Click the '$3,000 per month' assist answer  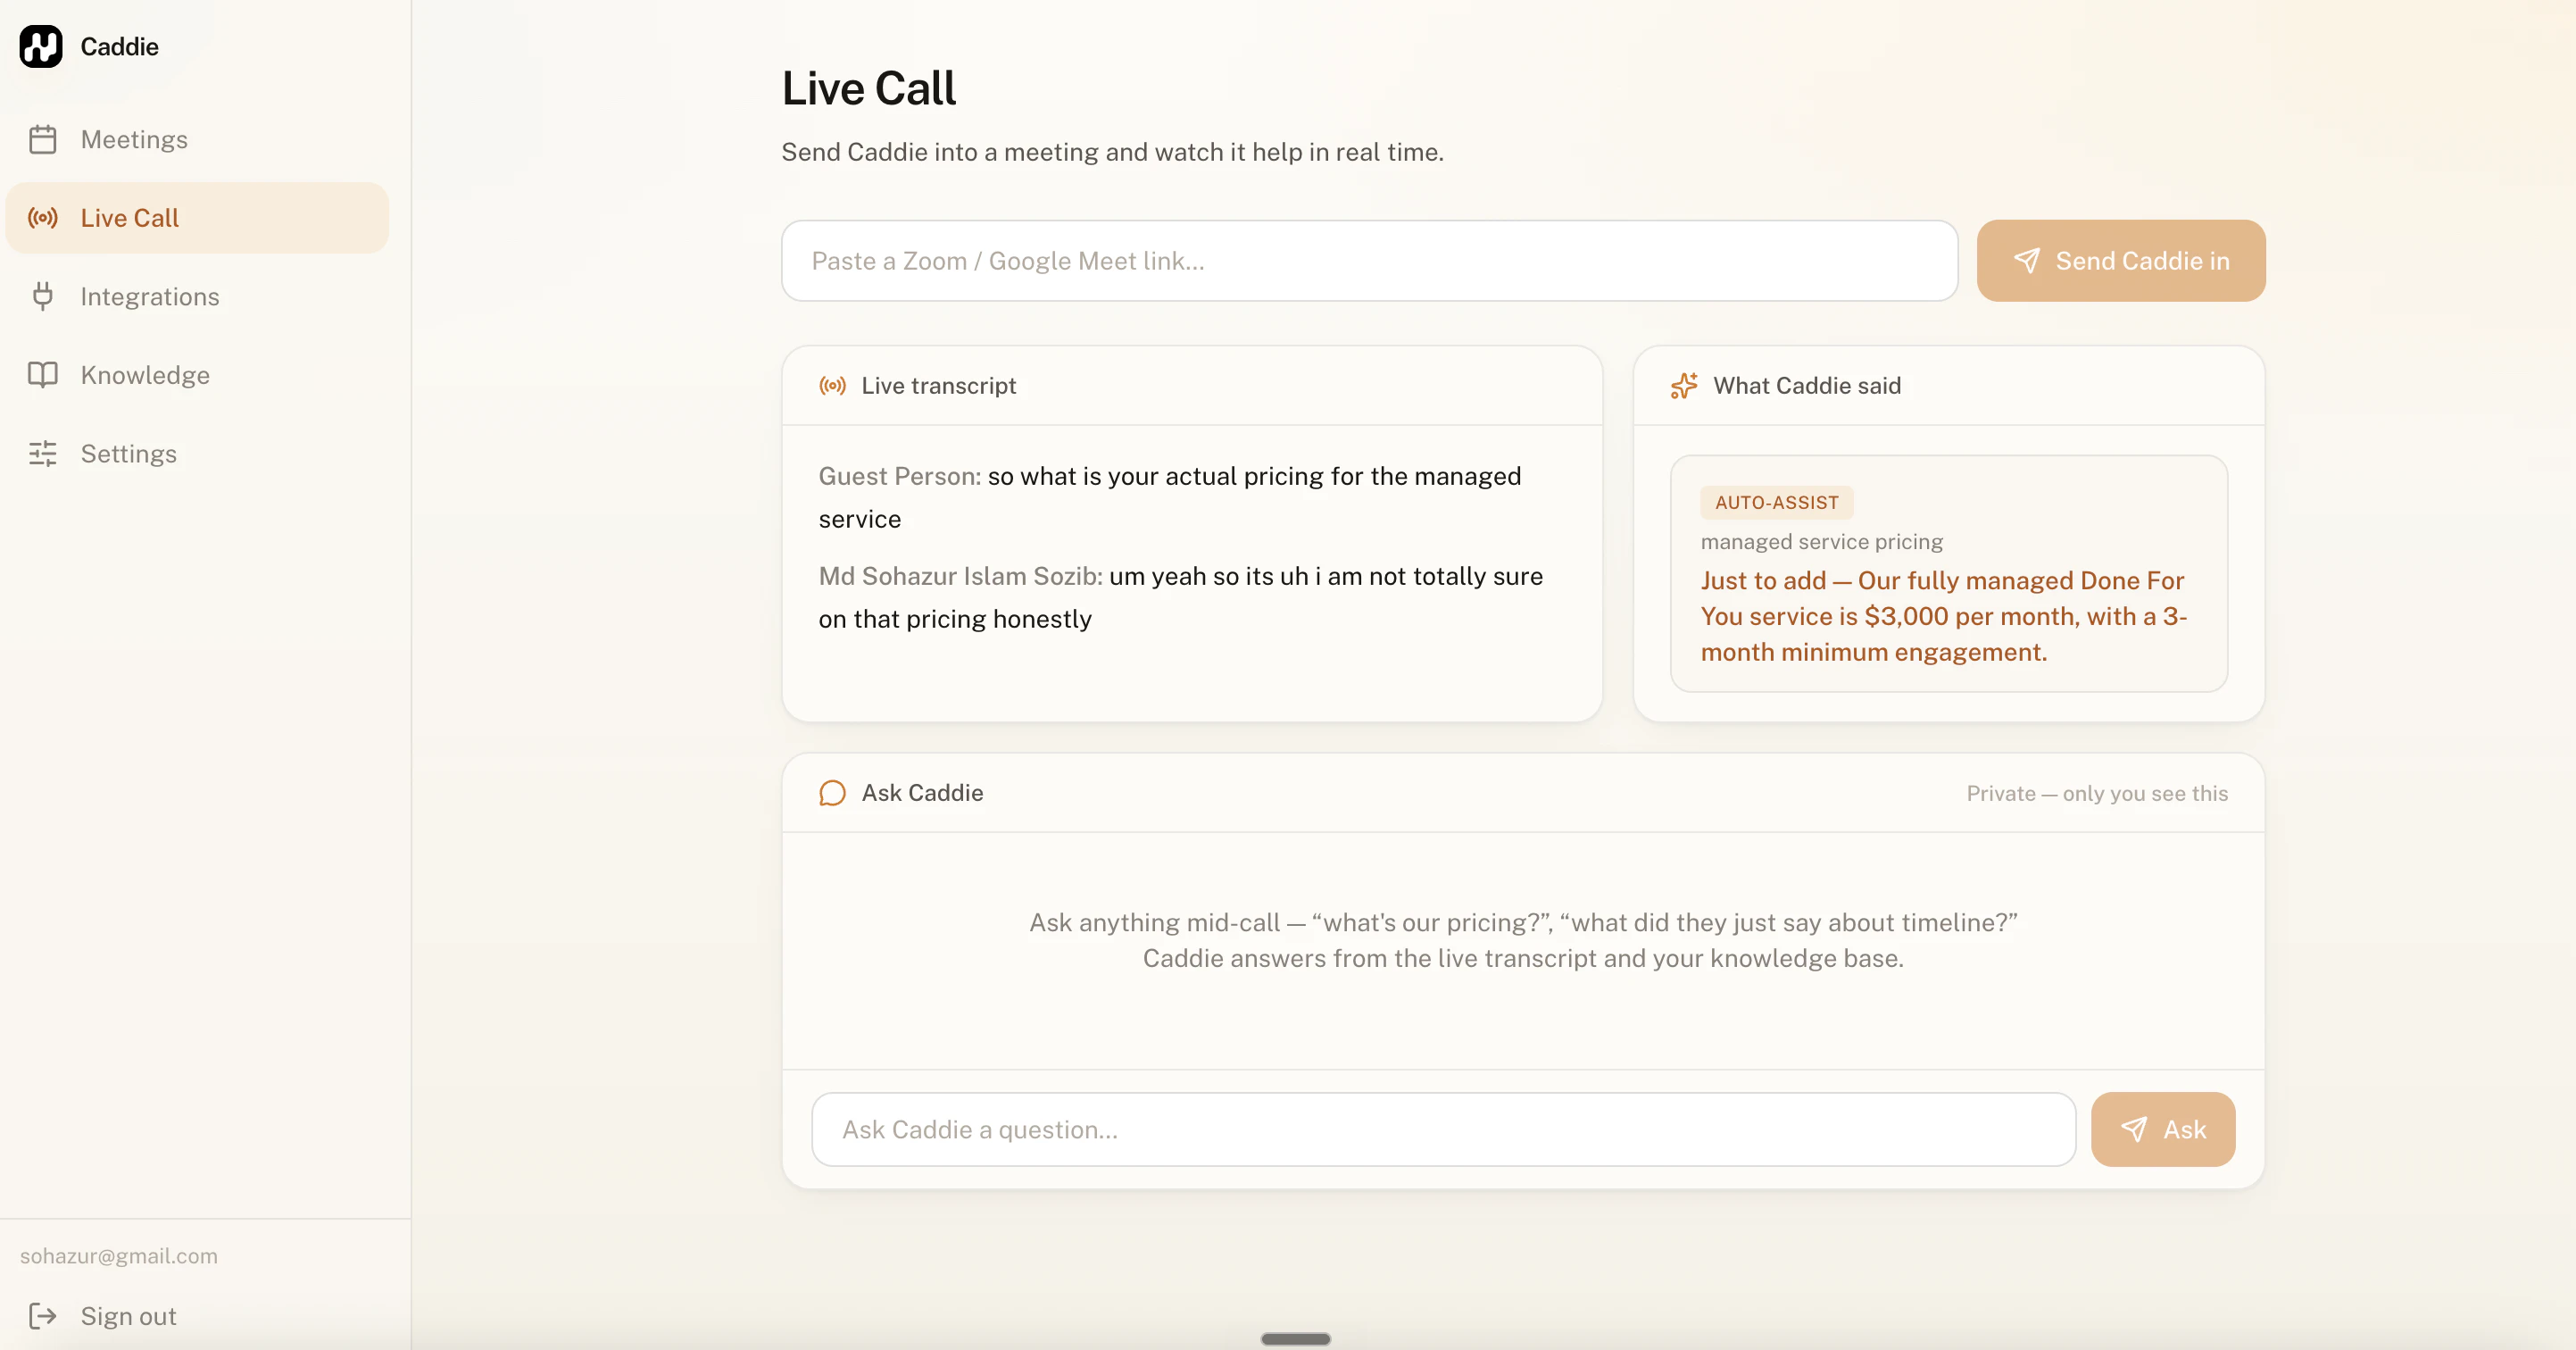(x=1944, y=616)
